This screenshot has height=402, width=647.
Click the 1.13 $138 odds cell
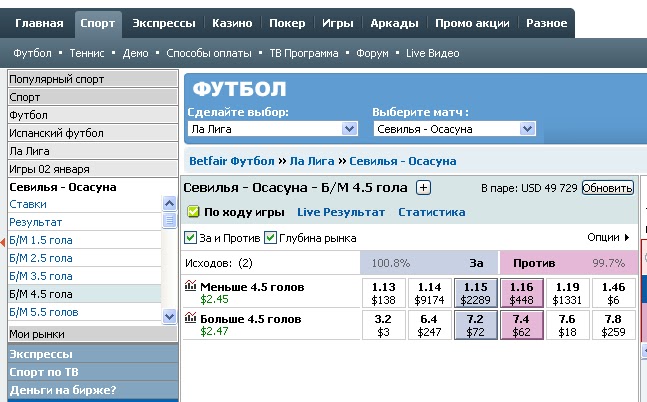383,293
